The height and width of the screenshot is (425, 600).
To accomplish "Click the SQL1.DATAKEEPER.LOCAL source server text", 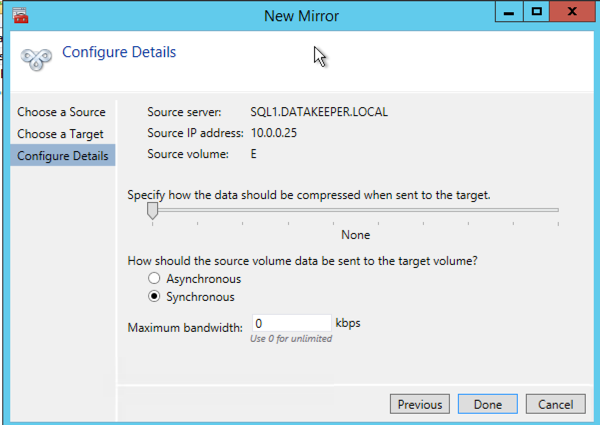I will tap(319, 112).
